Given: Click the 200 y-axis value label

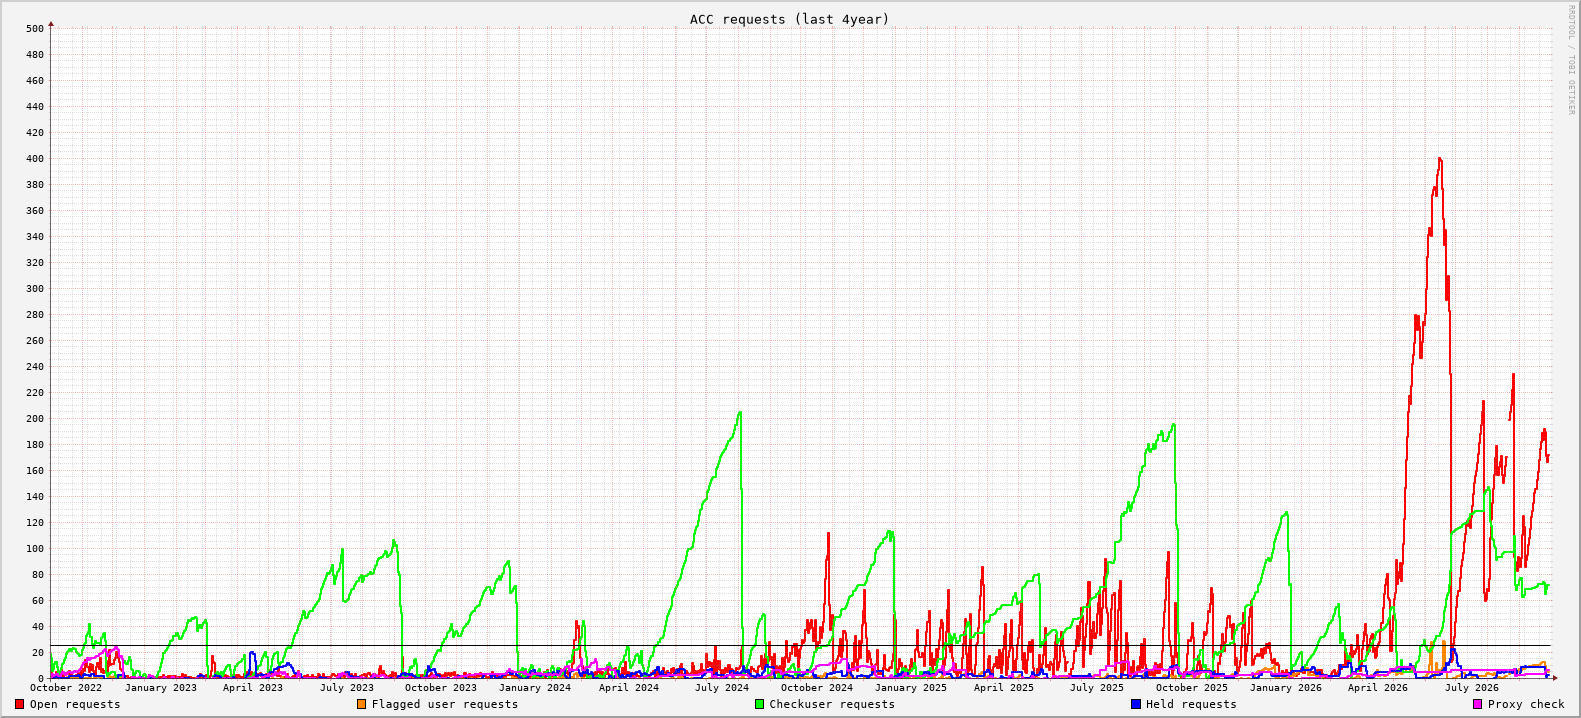Looking at the screenshot, I should (x=35, y=419).
